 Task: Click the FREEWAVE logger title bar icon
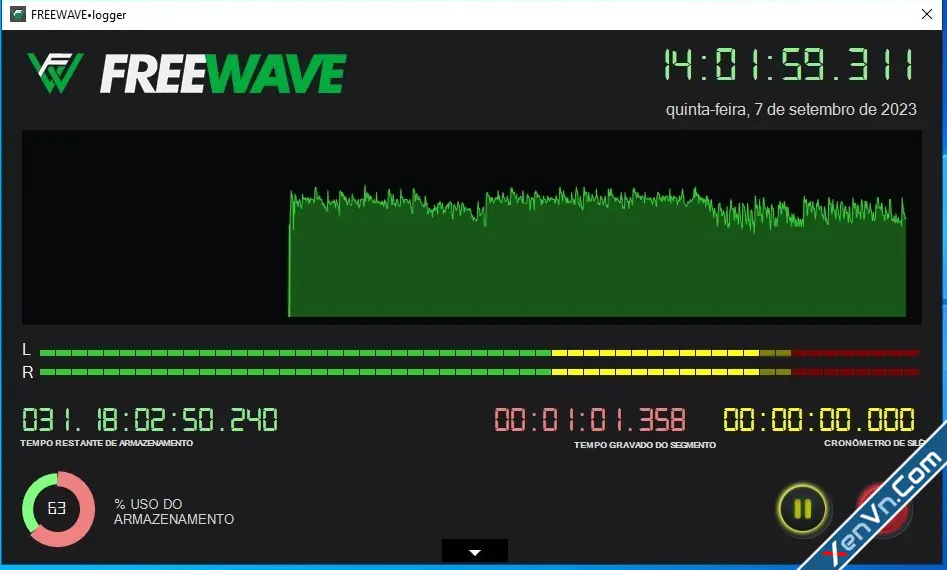click(x=18, y=14)
